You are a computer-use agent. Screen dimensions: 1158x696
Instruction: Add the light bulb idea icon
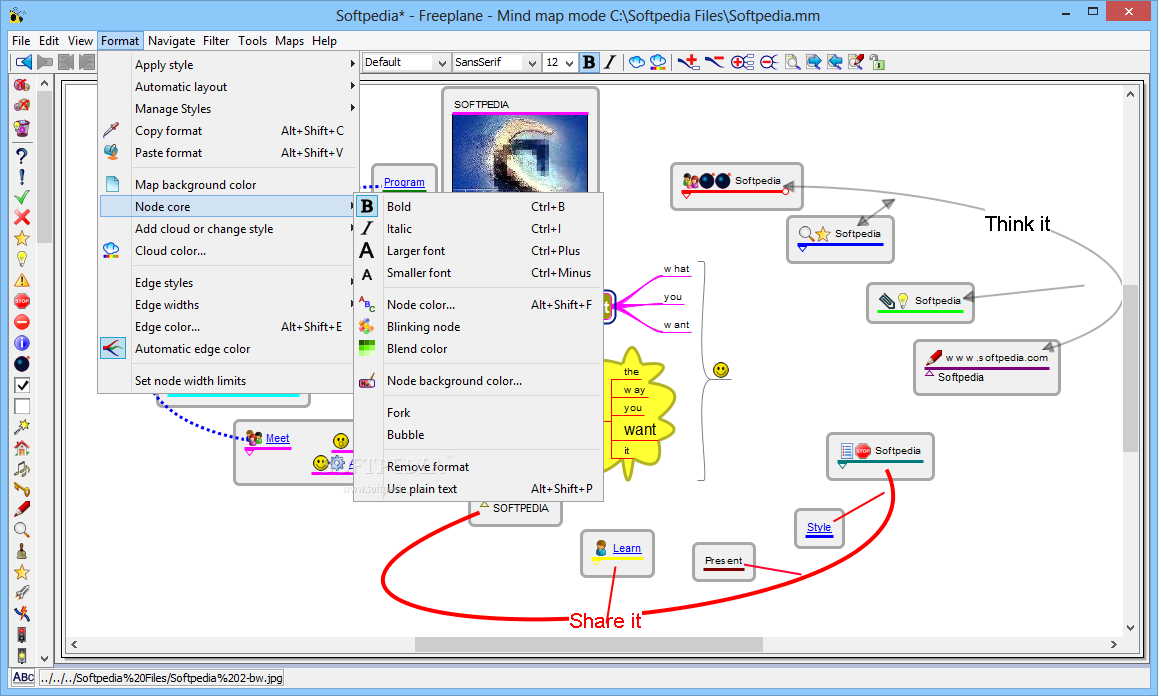coord(22,259)
